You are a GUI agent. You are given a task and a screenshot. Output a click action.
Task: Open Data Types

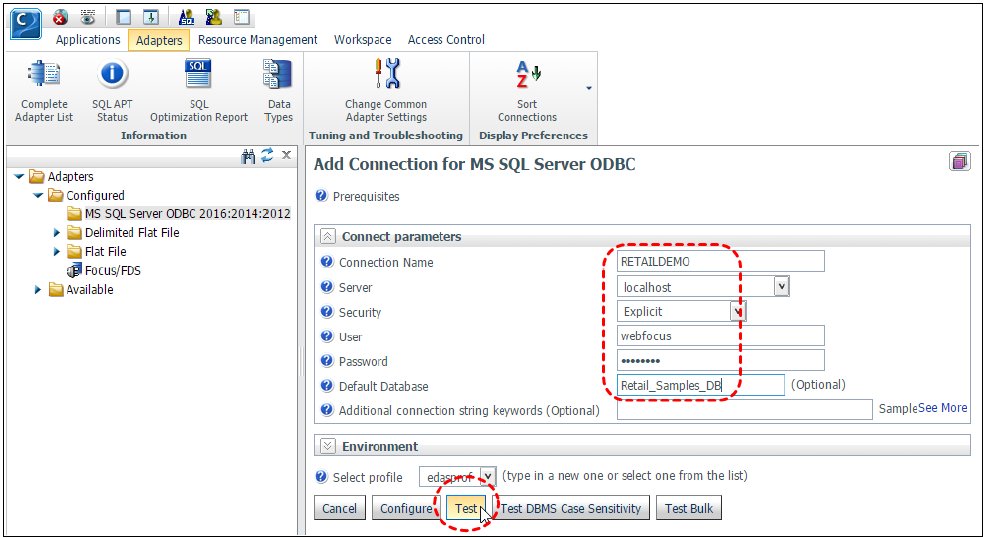pyautogui.click(x=278, y=92)
